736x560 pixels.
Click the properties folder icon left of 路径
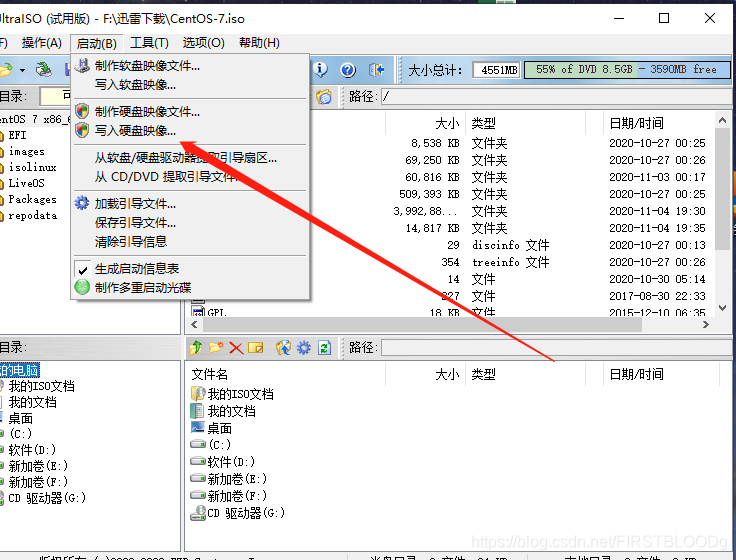[x=323, y=97]
